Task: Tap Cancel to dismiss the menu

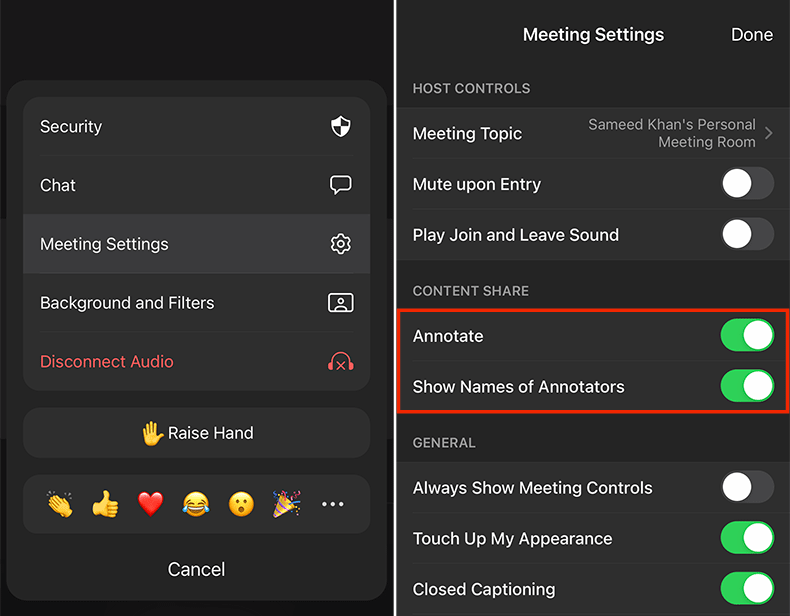Action: click(196, 569)
